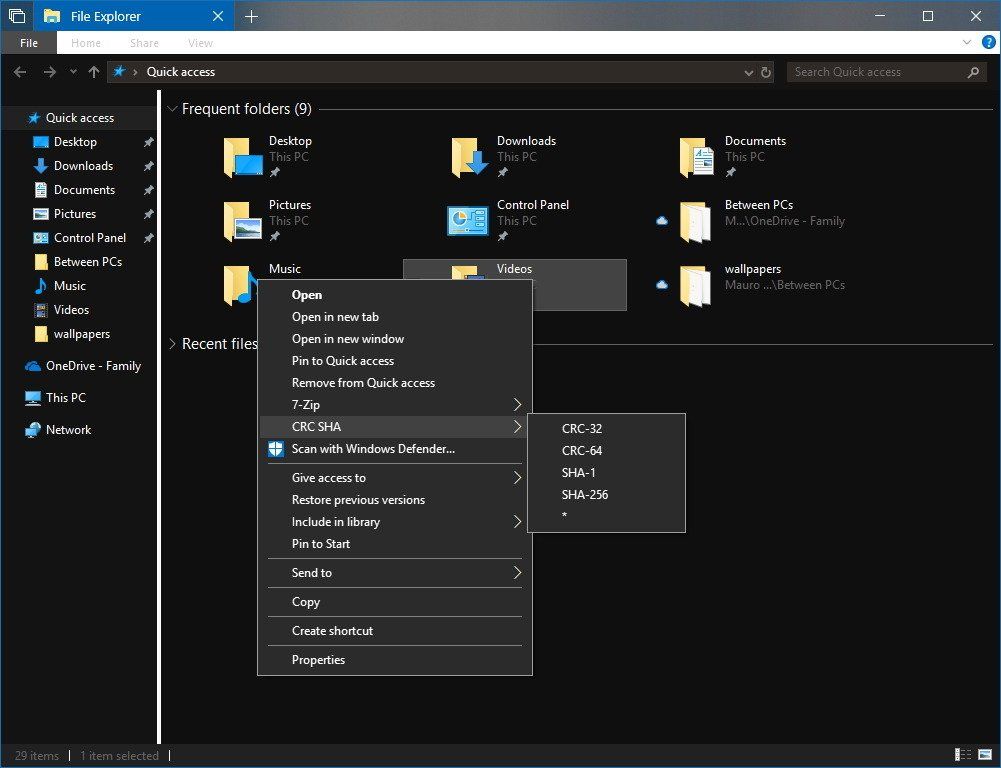Open the Downloads folder icon
The width and height of the screenshot is (1001, 768).
coord(469,157)
